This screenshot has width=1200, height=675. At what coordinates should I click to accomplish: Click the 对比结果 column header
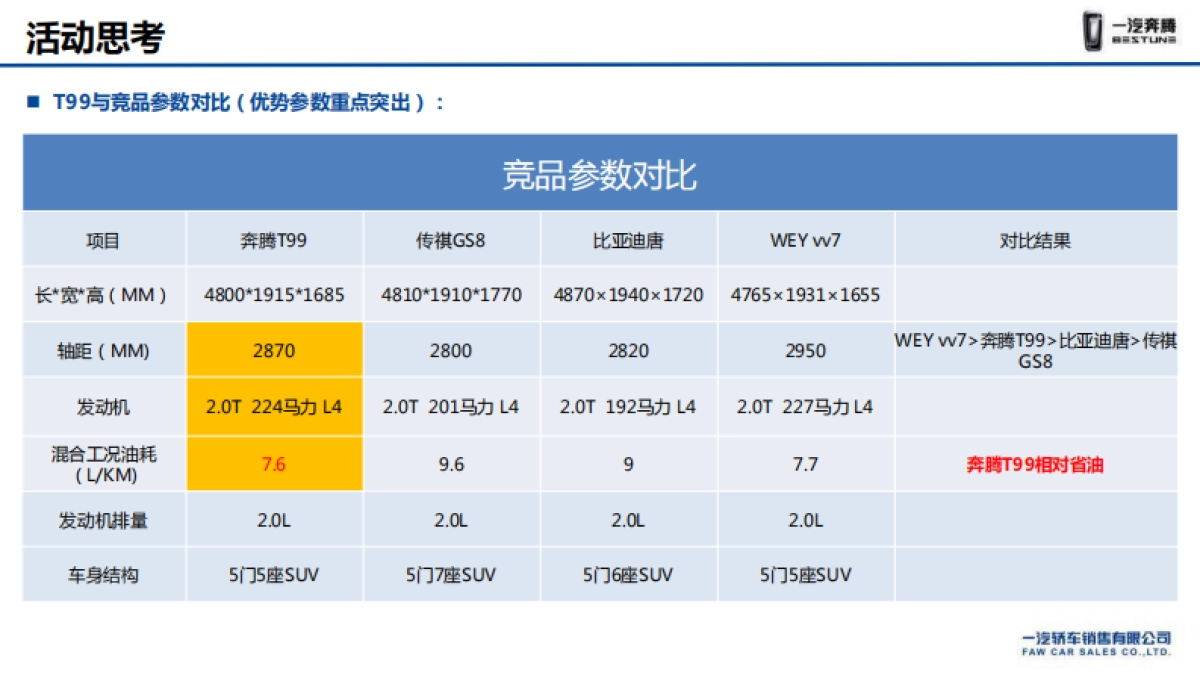tap(1035, 241)
